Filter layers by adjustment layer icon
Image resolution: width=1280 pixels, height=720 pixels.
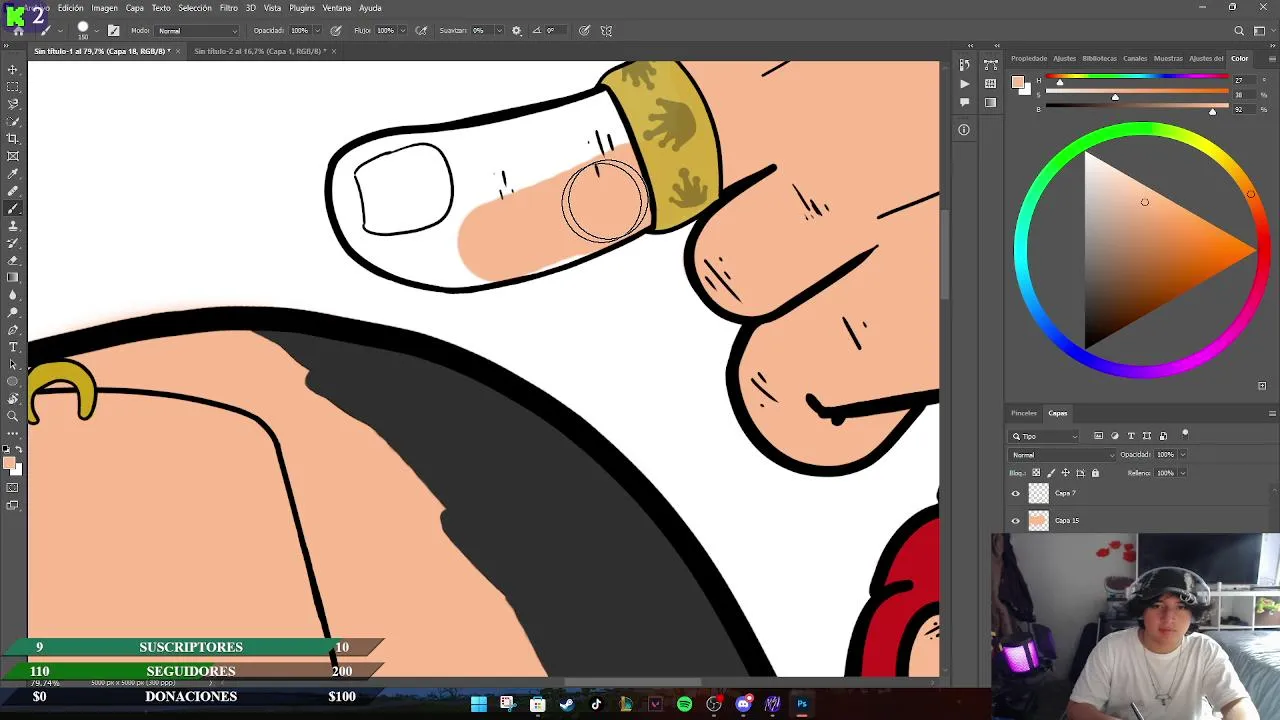(x=1115, y=436)
